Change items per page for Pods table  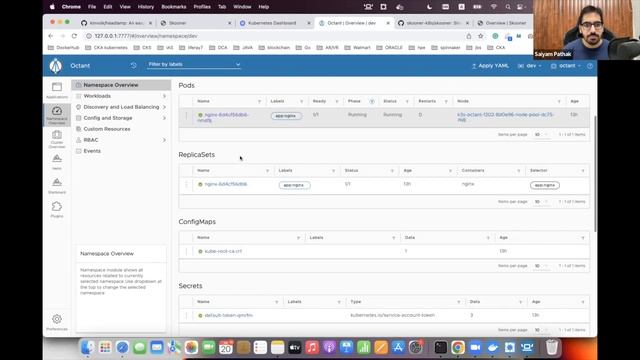pyautogui.click(x=542, y=135)
